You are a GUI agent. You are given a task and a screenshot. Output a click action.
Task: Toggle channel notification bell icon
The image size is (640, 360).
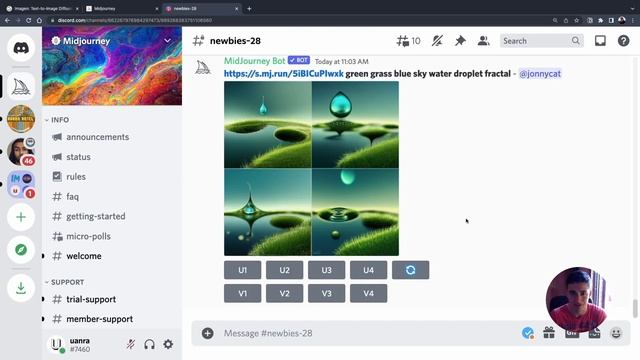pyautogui.click(x=437, y=41)
